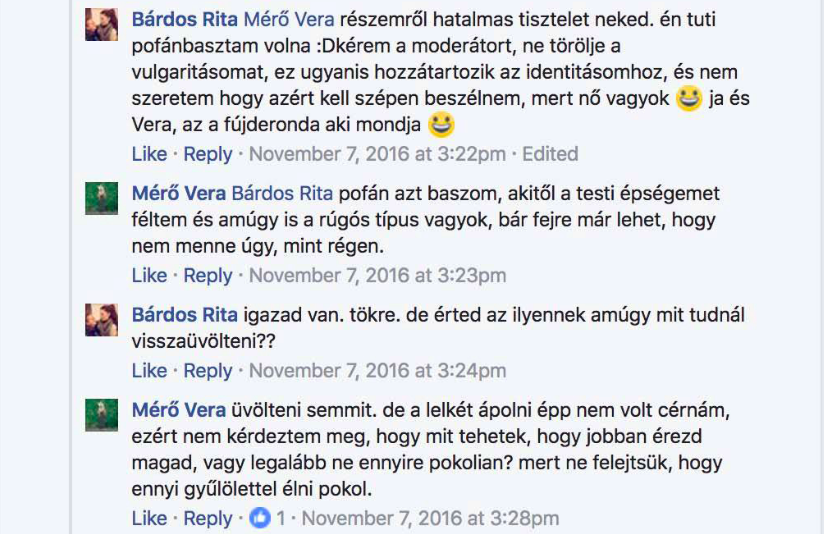Like the comment posted at 3:24pm

149,370
